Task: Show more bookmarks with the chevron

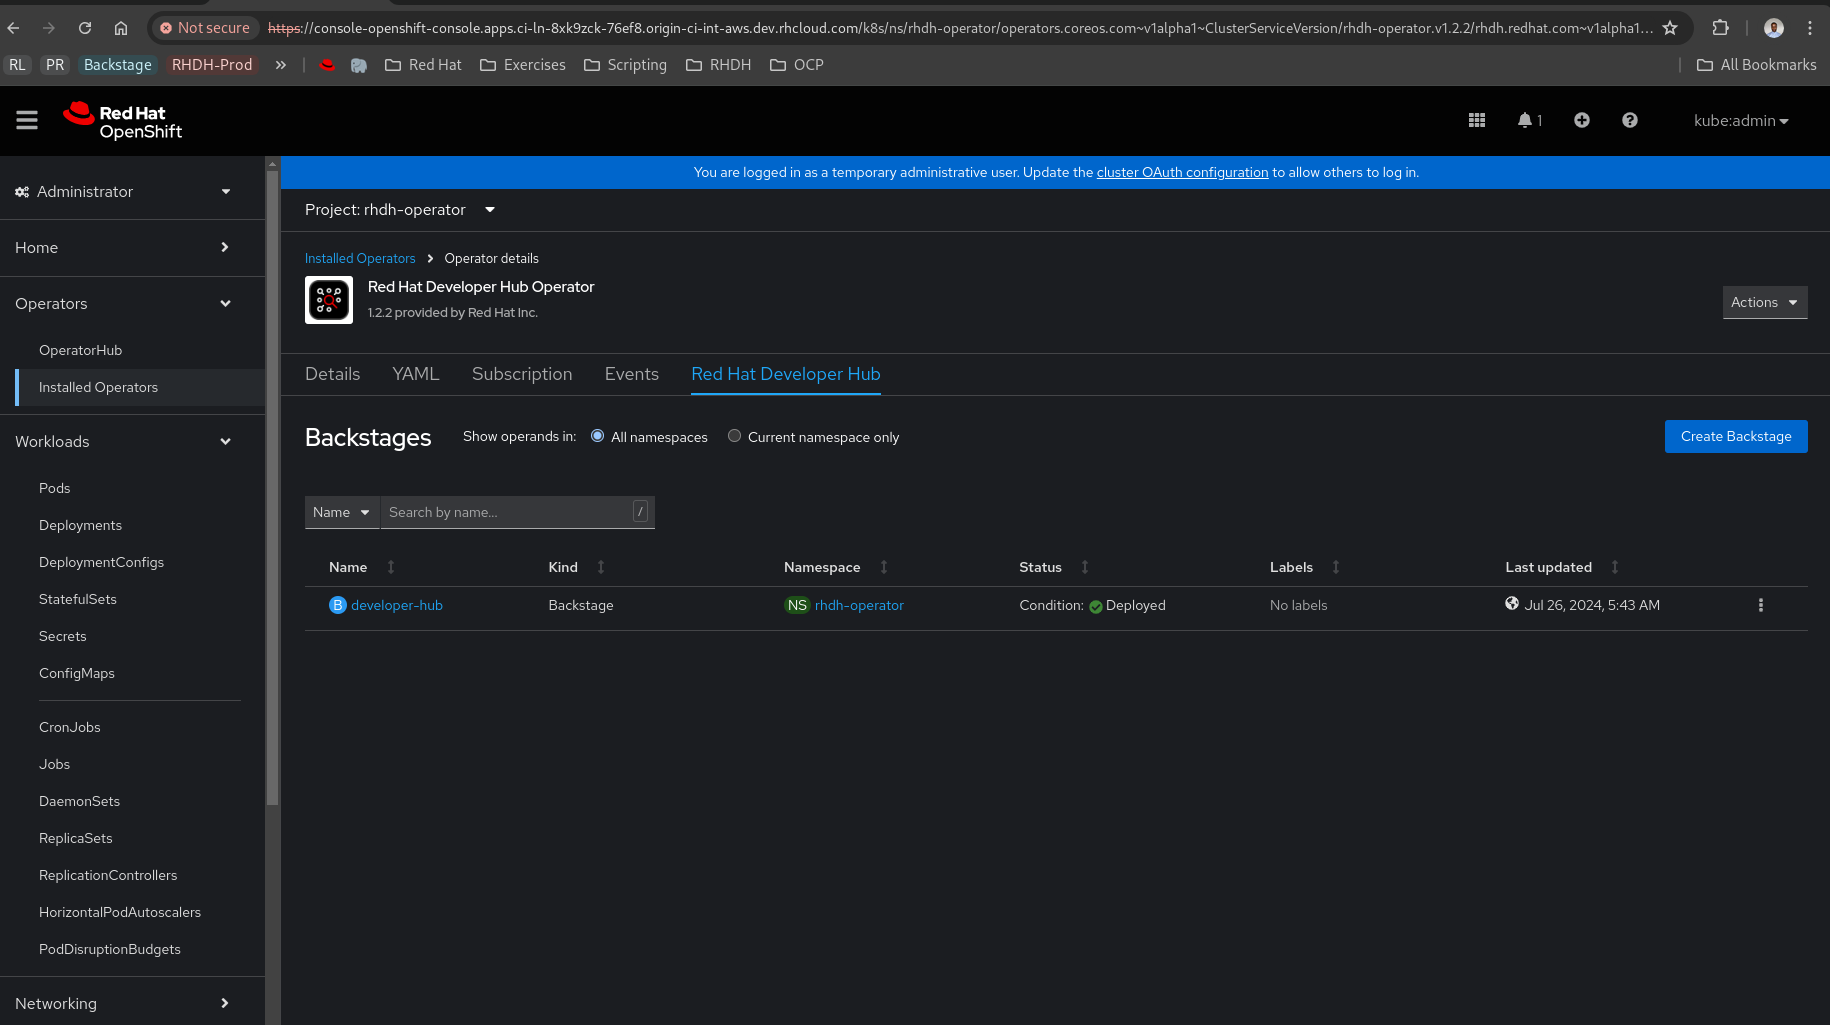Action: [x=281, y=65]
